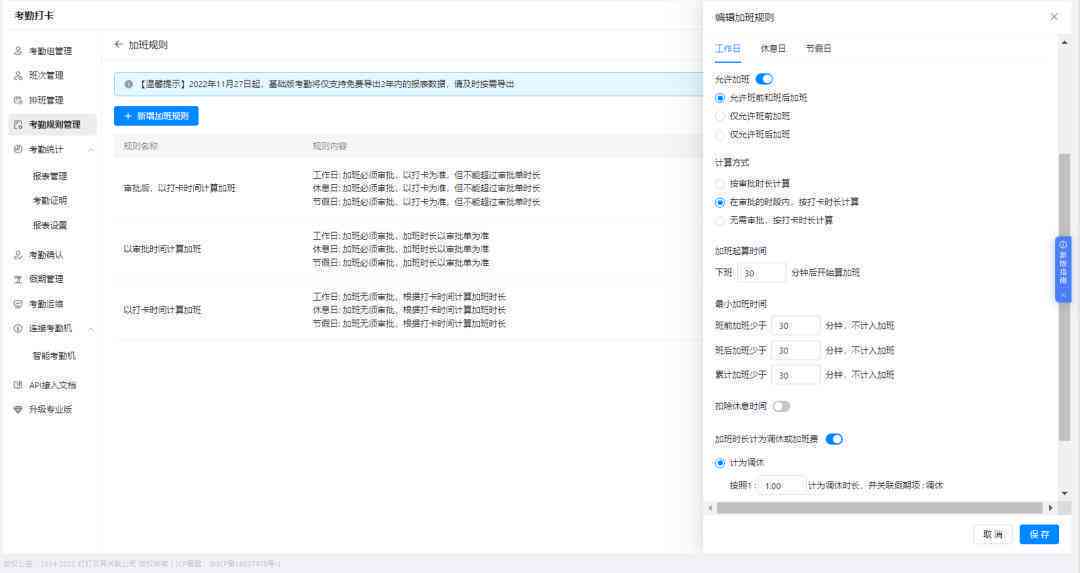Open 考勤运营 in the sidebar

pyautogui.click(x=46, y=304)
